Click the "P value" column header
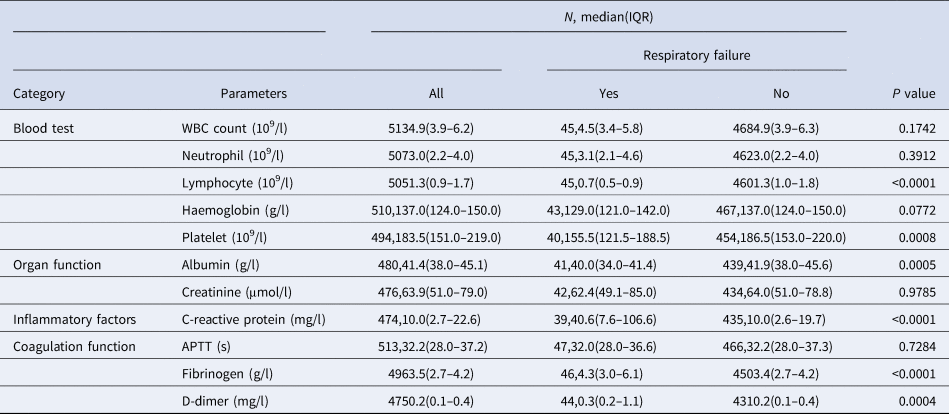 [913, 94]
